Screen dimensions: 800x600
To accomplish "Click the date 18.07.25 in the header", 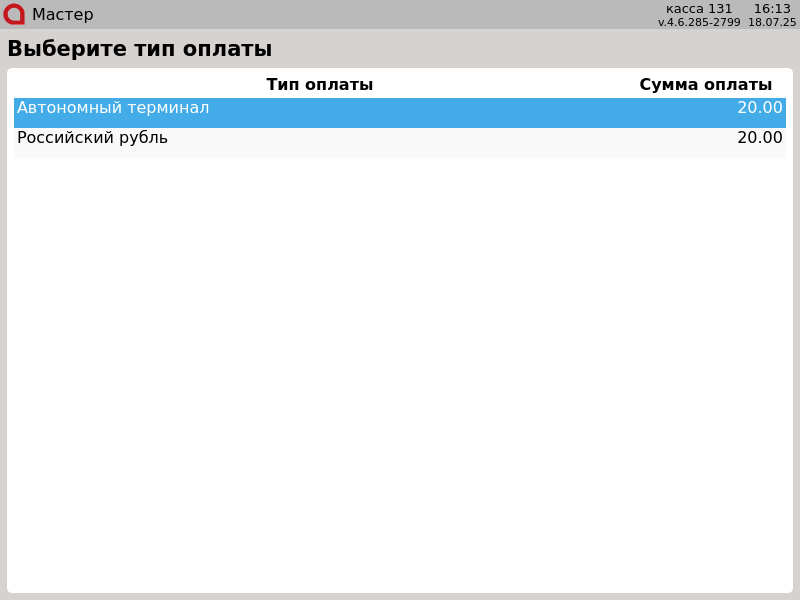I will [x=772, y=22].
